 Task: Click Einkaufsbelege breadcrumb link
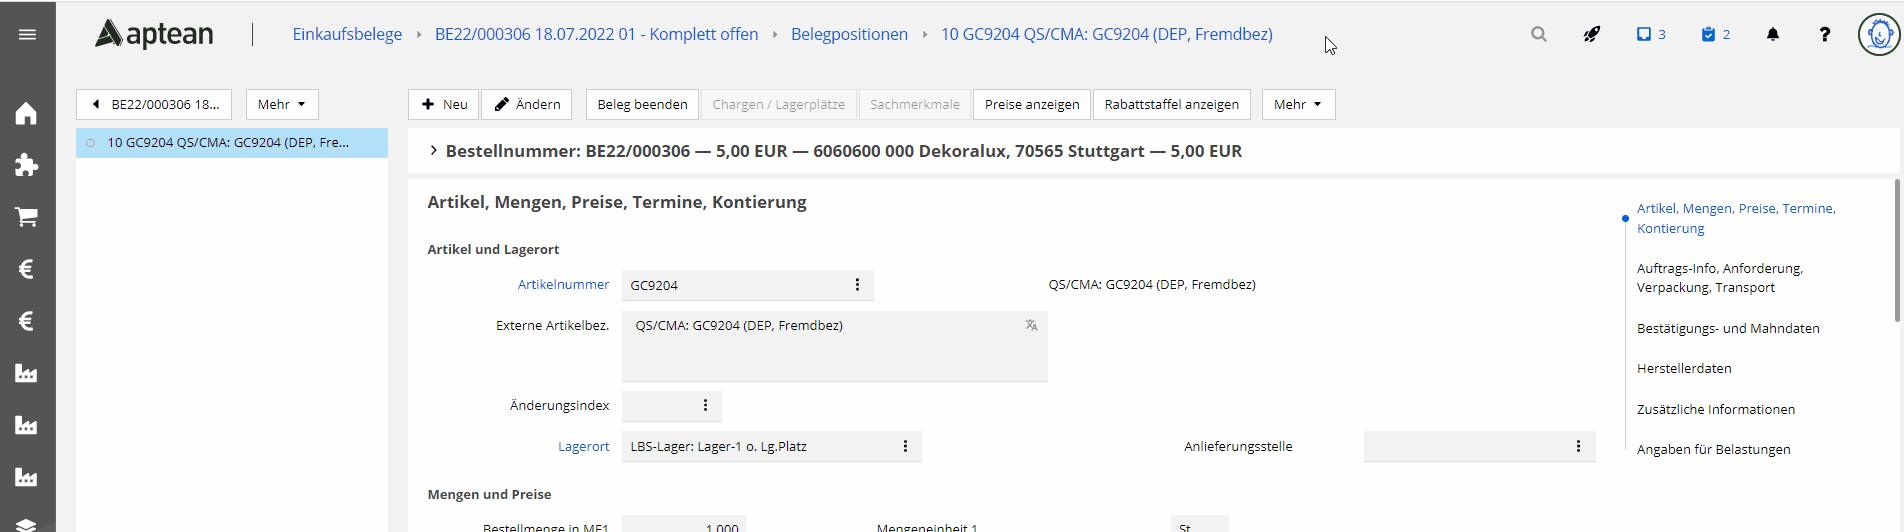(347, 35)
